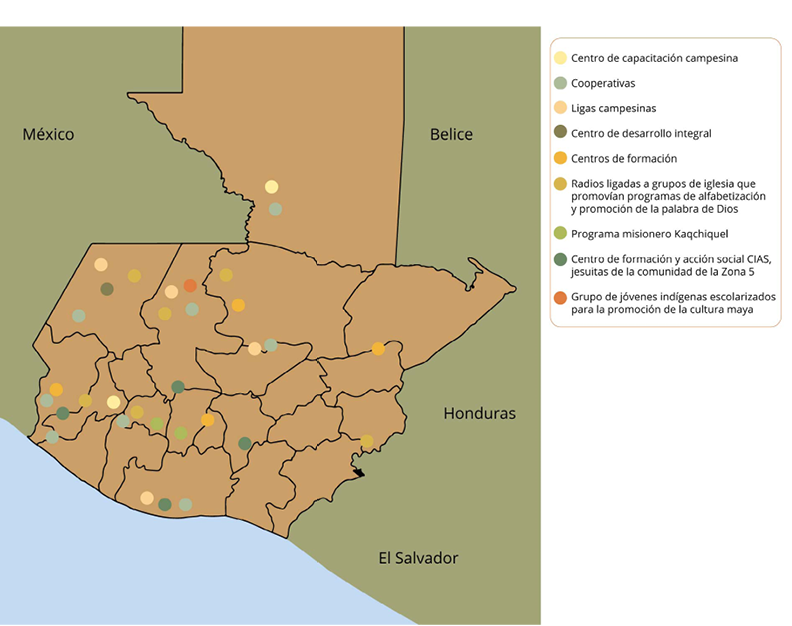Click the gray-green marker below the northernmost marker

275,209
